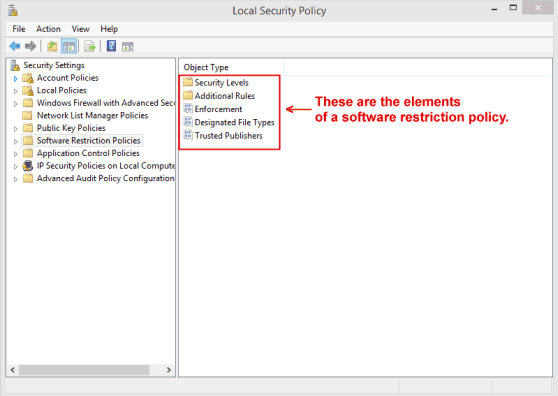
Task: Expand Advanced Audit Policy Configuration node
Action: (15, 179)
